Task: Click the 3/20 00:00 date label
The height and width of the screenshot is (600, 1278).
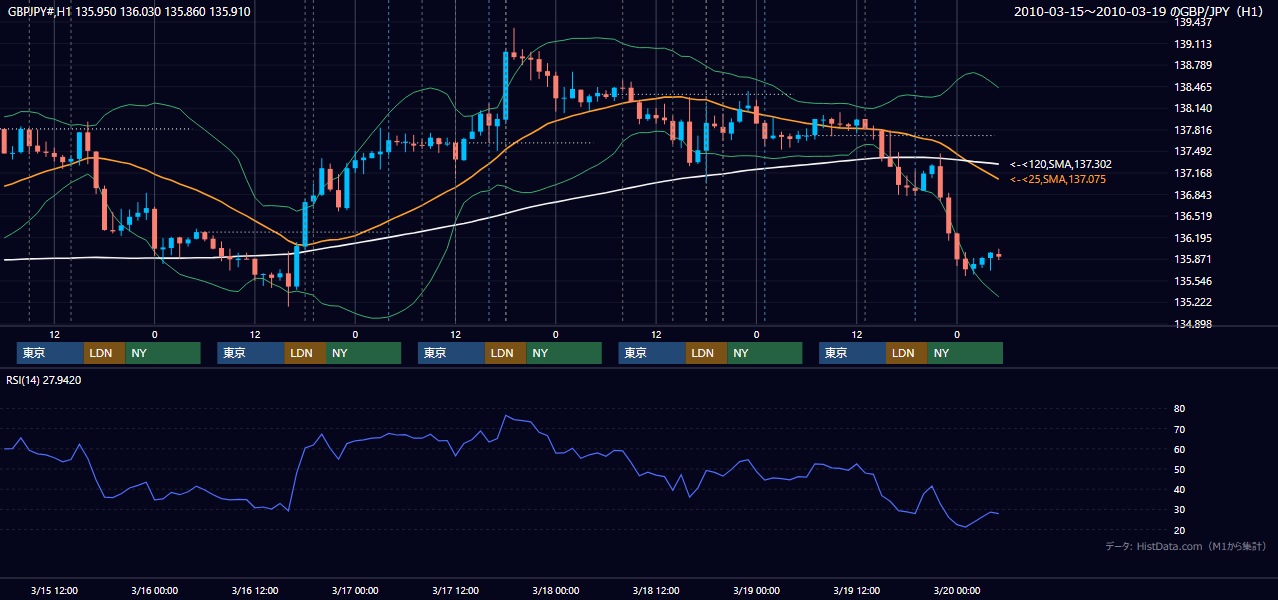Action: point(957,590)
